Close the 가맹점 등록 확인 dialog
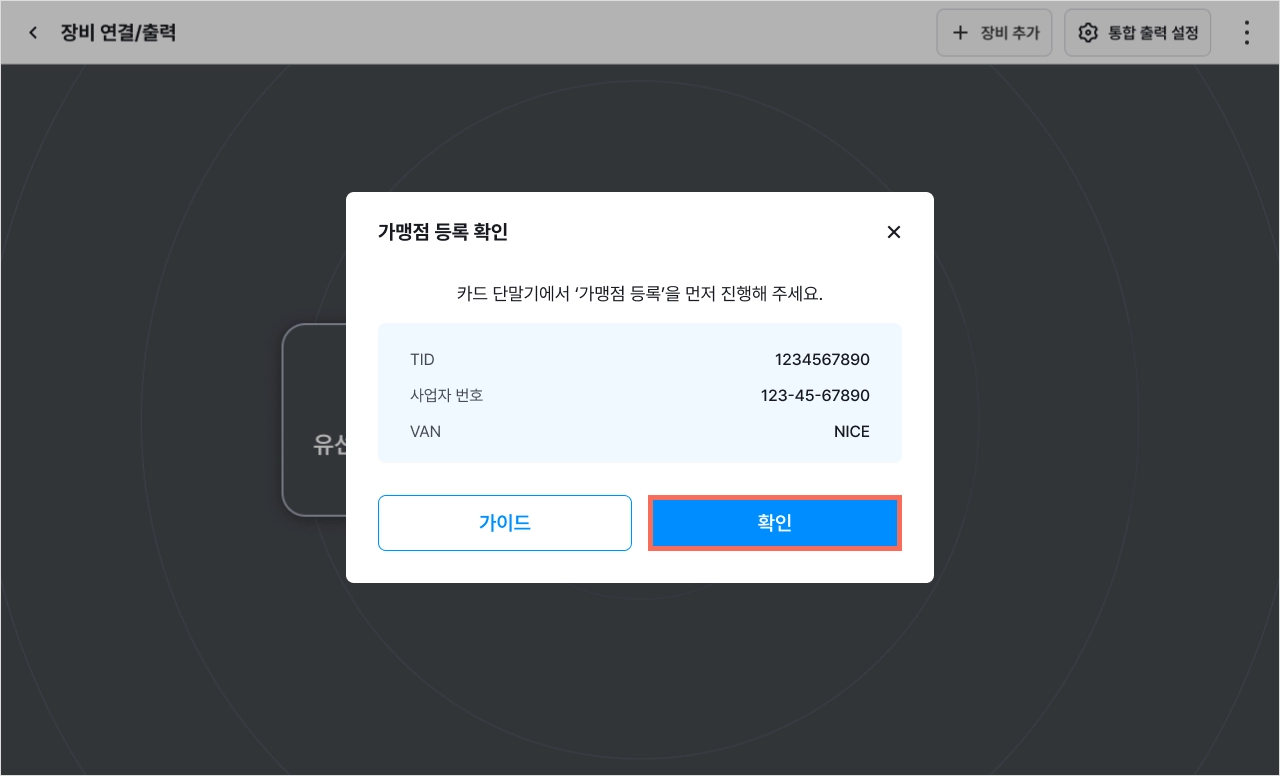Viewport: 1280px width, 776px height. pos(894,232)
